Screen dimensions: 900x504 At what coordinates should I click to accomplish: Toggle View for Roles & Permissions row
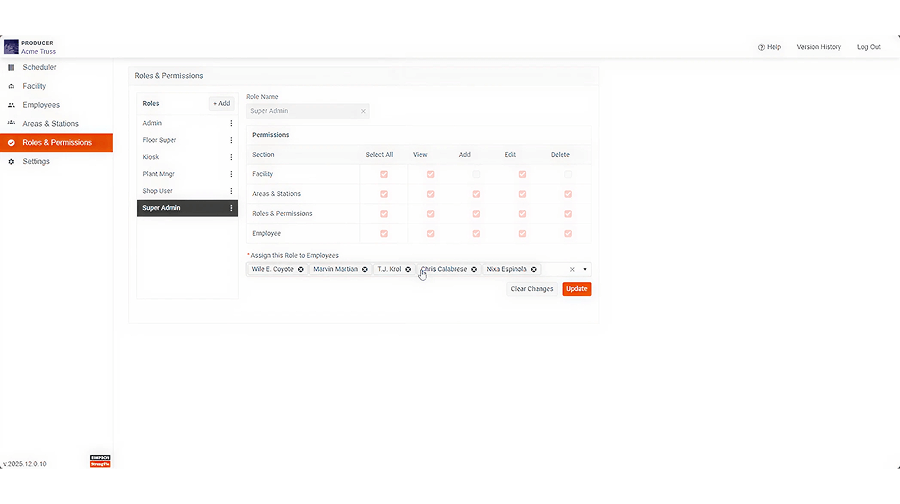(430, 214)
